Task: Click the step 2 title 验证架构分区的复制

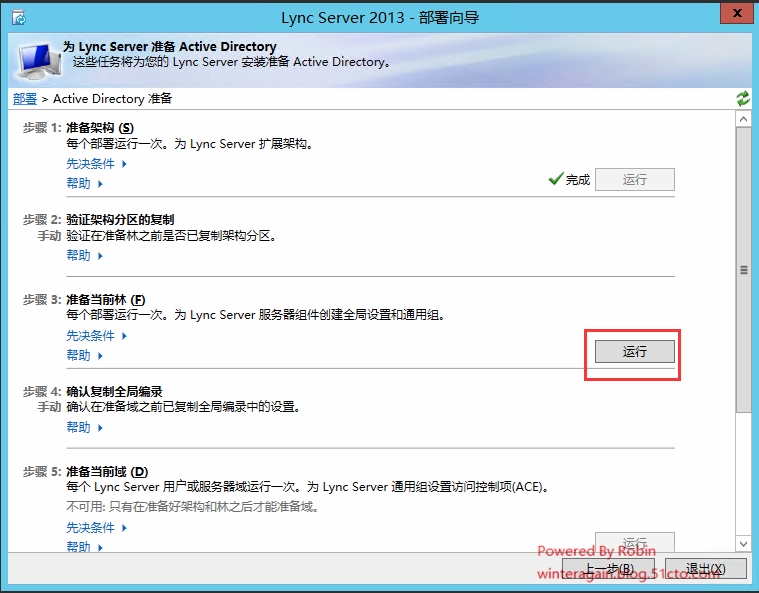Action: tap(120, 220)
